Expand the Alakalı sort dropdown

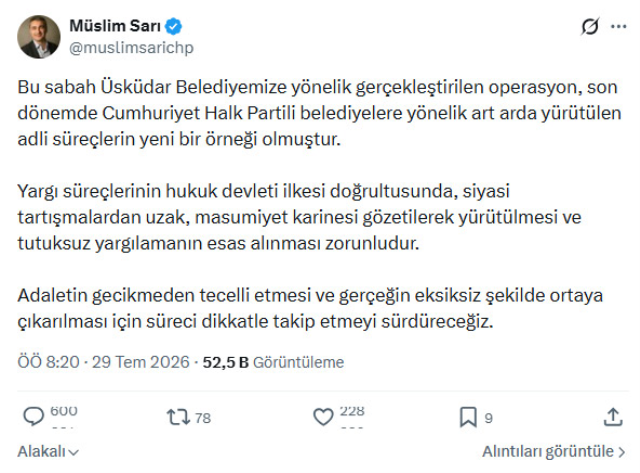click(x=48, y=452)
